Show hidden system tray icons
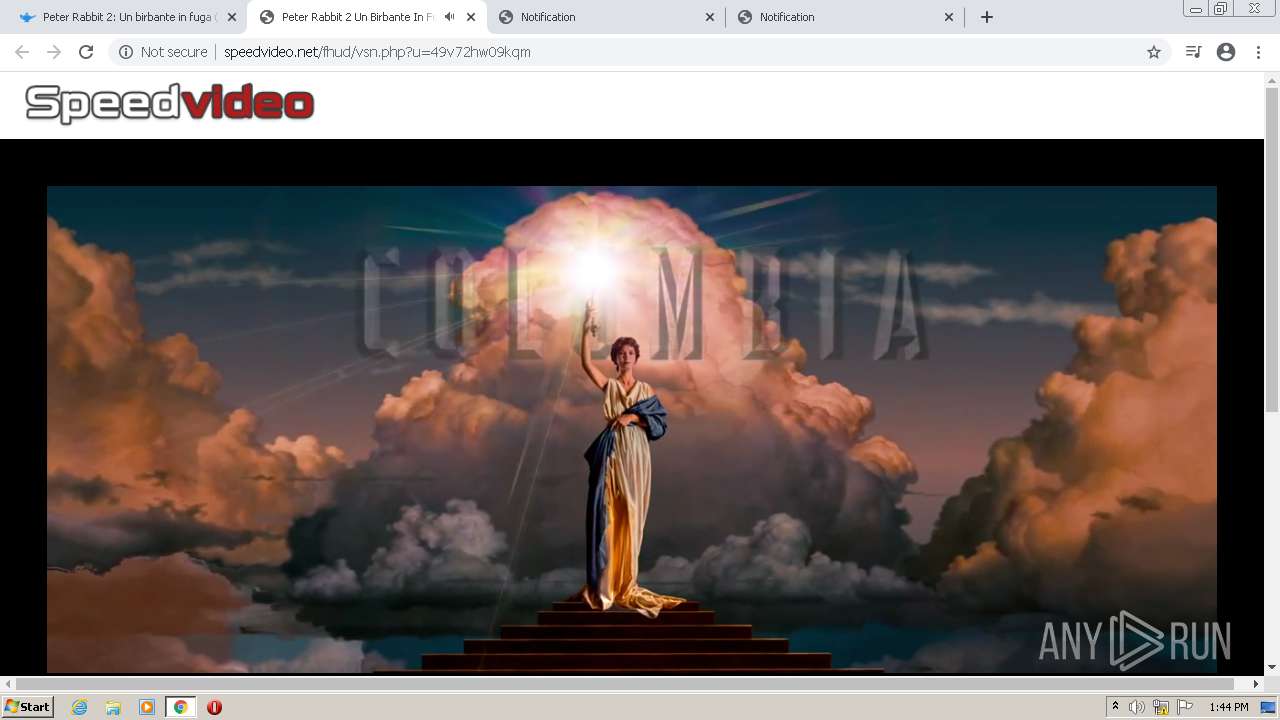Image resolution: width=1280 pixels, height=720 pixels. click(x=1115, y=707)
